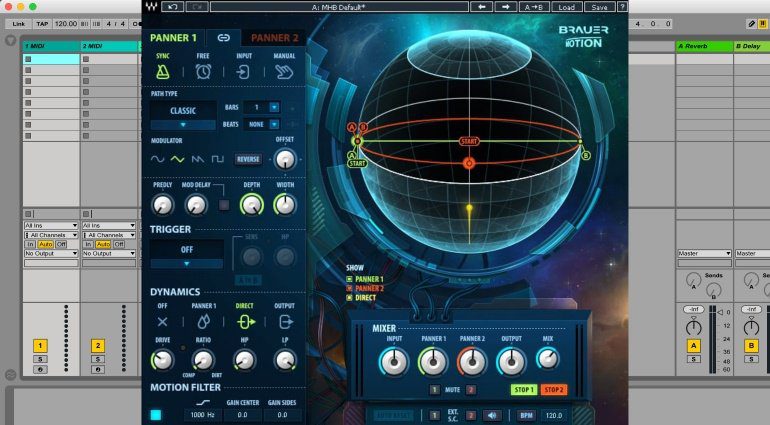Open help question mark button
The width and height of the screenshot is (770, 425).
click(x=622, y=7)
